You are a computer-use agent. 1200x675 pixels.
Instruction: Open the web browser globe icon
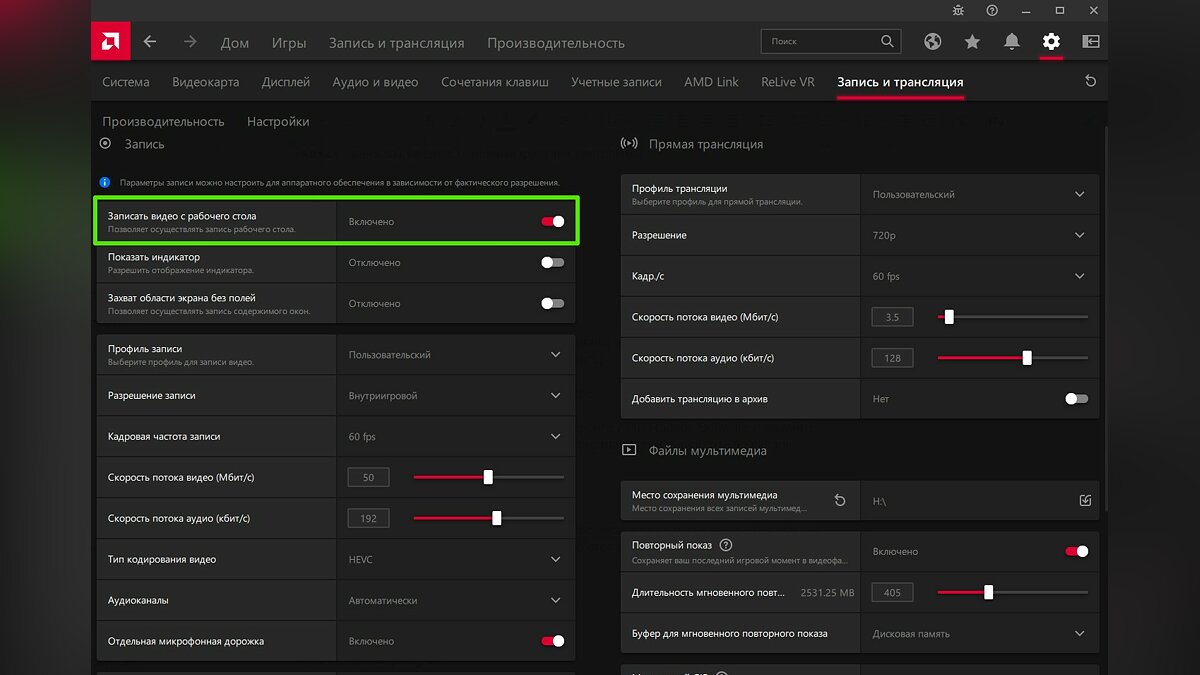pyautogui.click(x=933, y=42)
